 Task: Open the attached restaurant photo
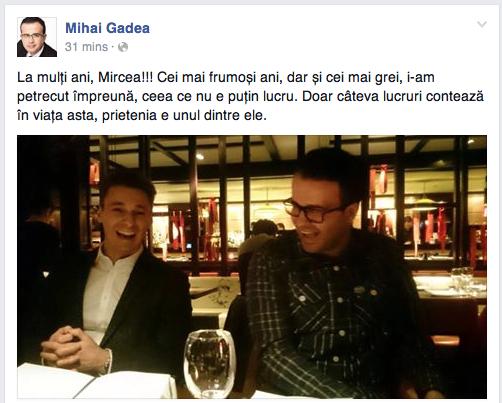pos(252,267)
